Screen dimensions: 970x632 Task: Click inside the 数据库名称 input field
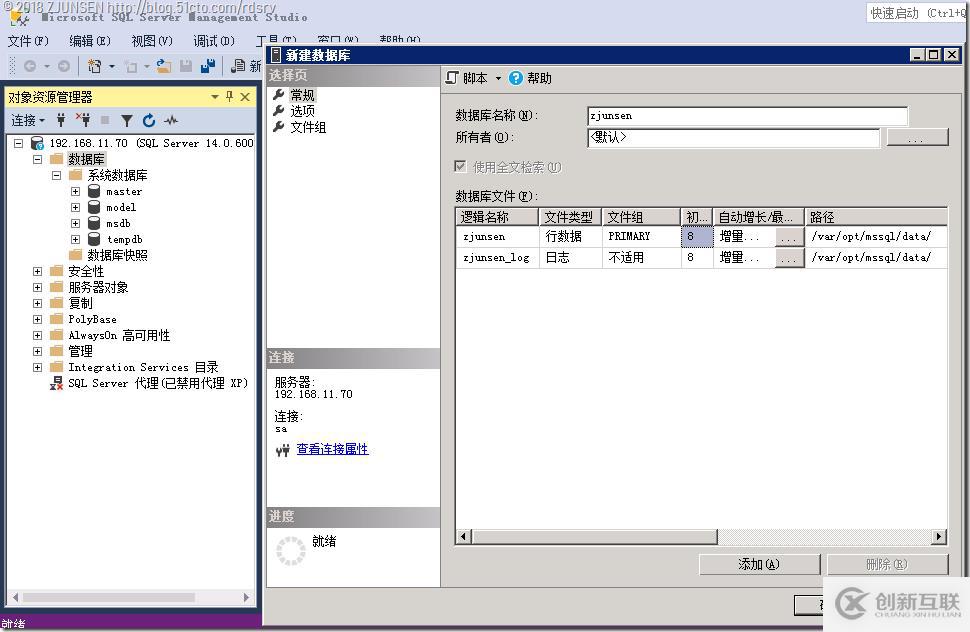point(745,115)
